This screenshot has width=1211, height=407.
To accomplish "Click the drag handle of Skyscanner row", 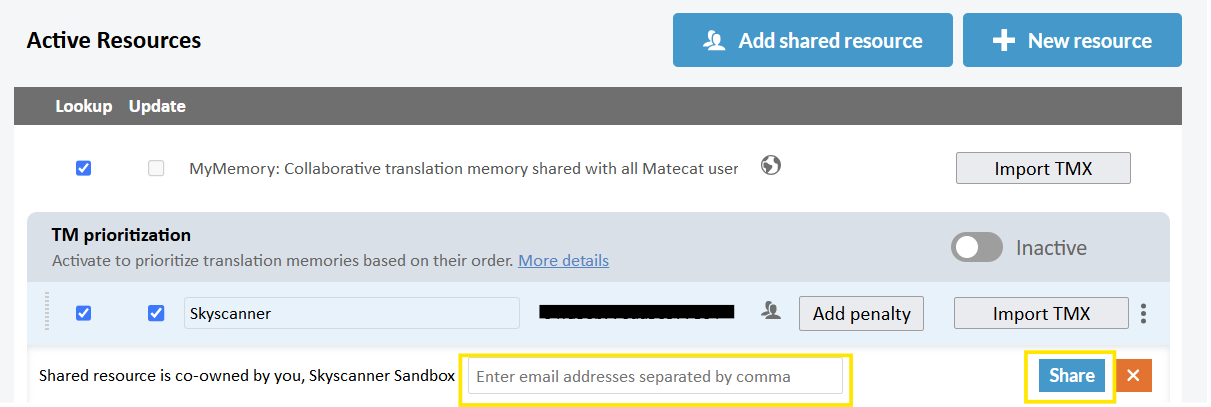I will (x=46, y=312).
